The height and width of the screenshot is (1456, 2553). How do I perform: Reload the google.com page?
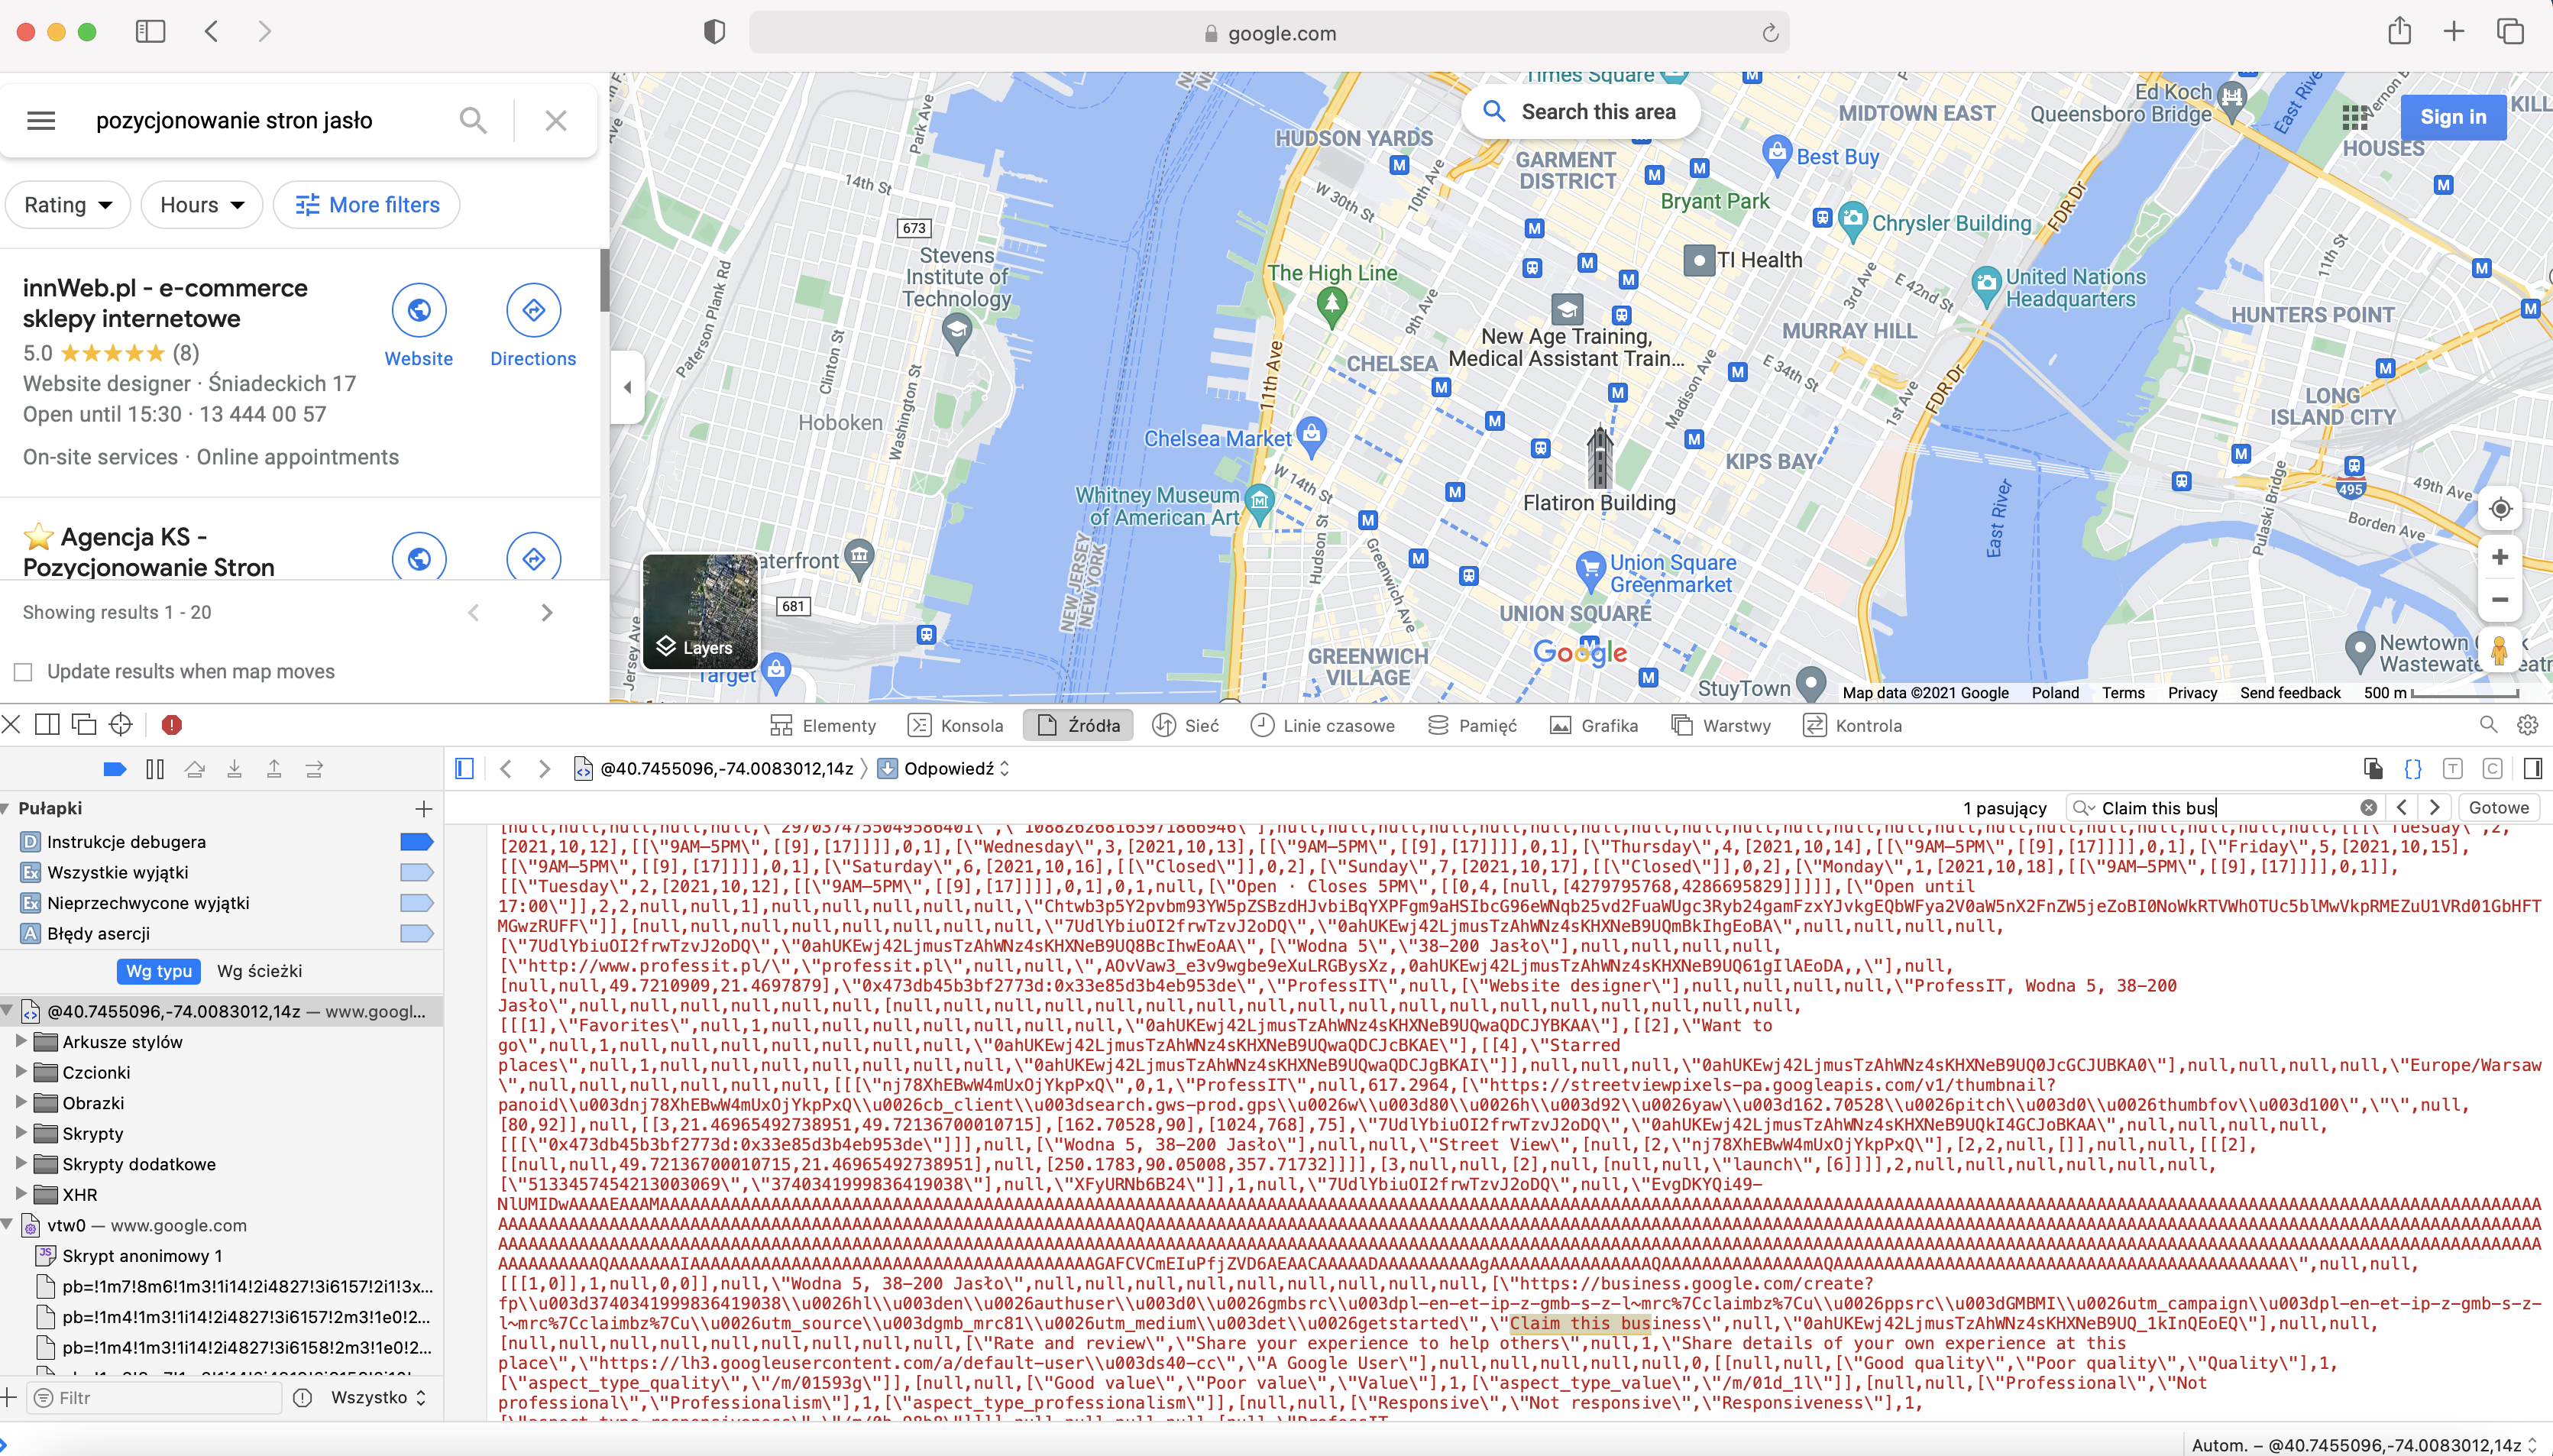(1770, 33)
